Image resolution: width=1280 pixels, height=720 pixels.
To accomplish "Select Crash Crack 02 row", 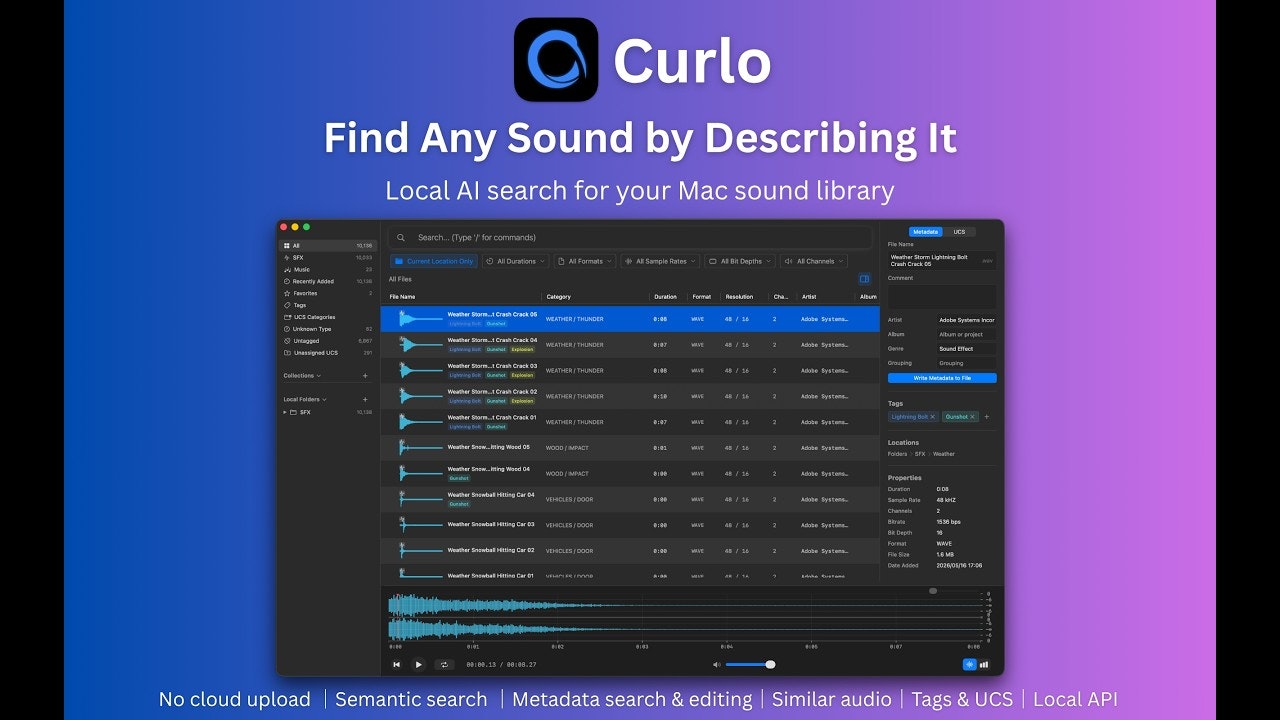I will (x=630, y=396).
